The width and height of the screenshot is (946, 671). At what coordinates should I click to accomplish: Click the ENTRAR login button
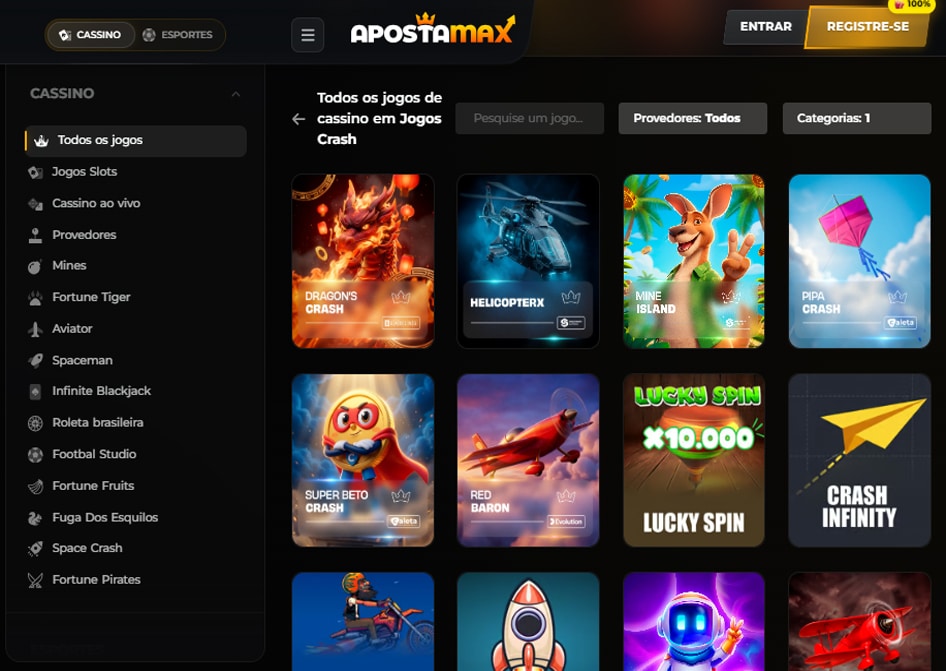tap(766, 27)
